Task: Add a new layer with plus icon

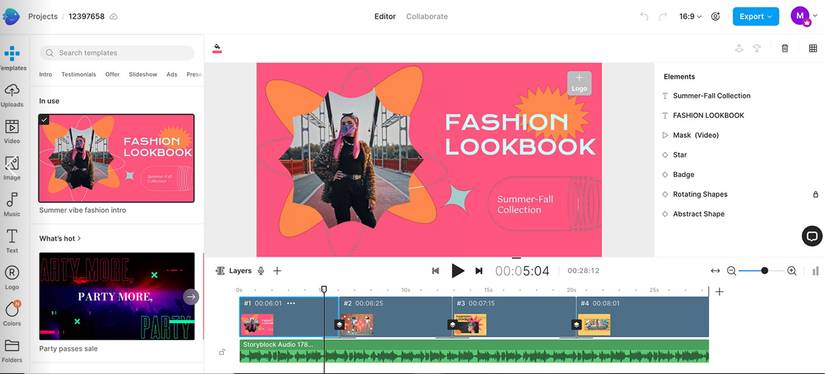Action: click(x=277, y=271)
